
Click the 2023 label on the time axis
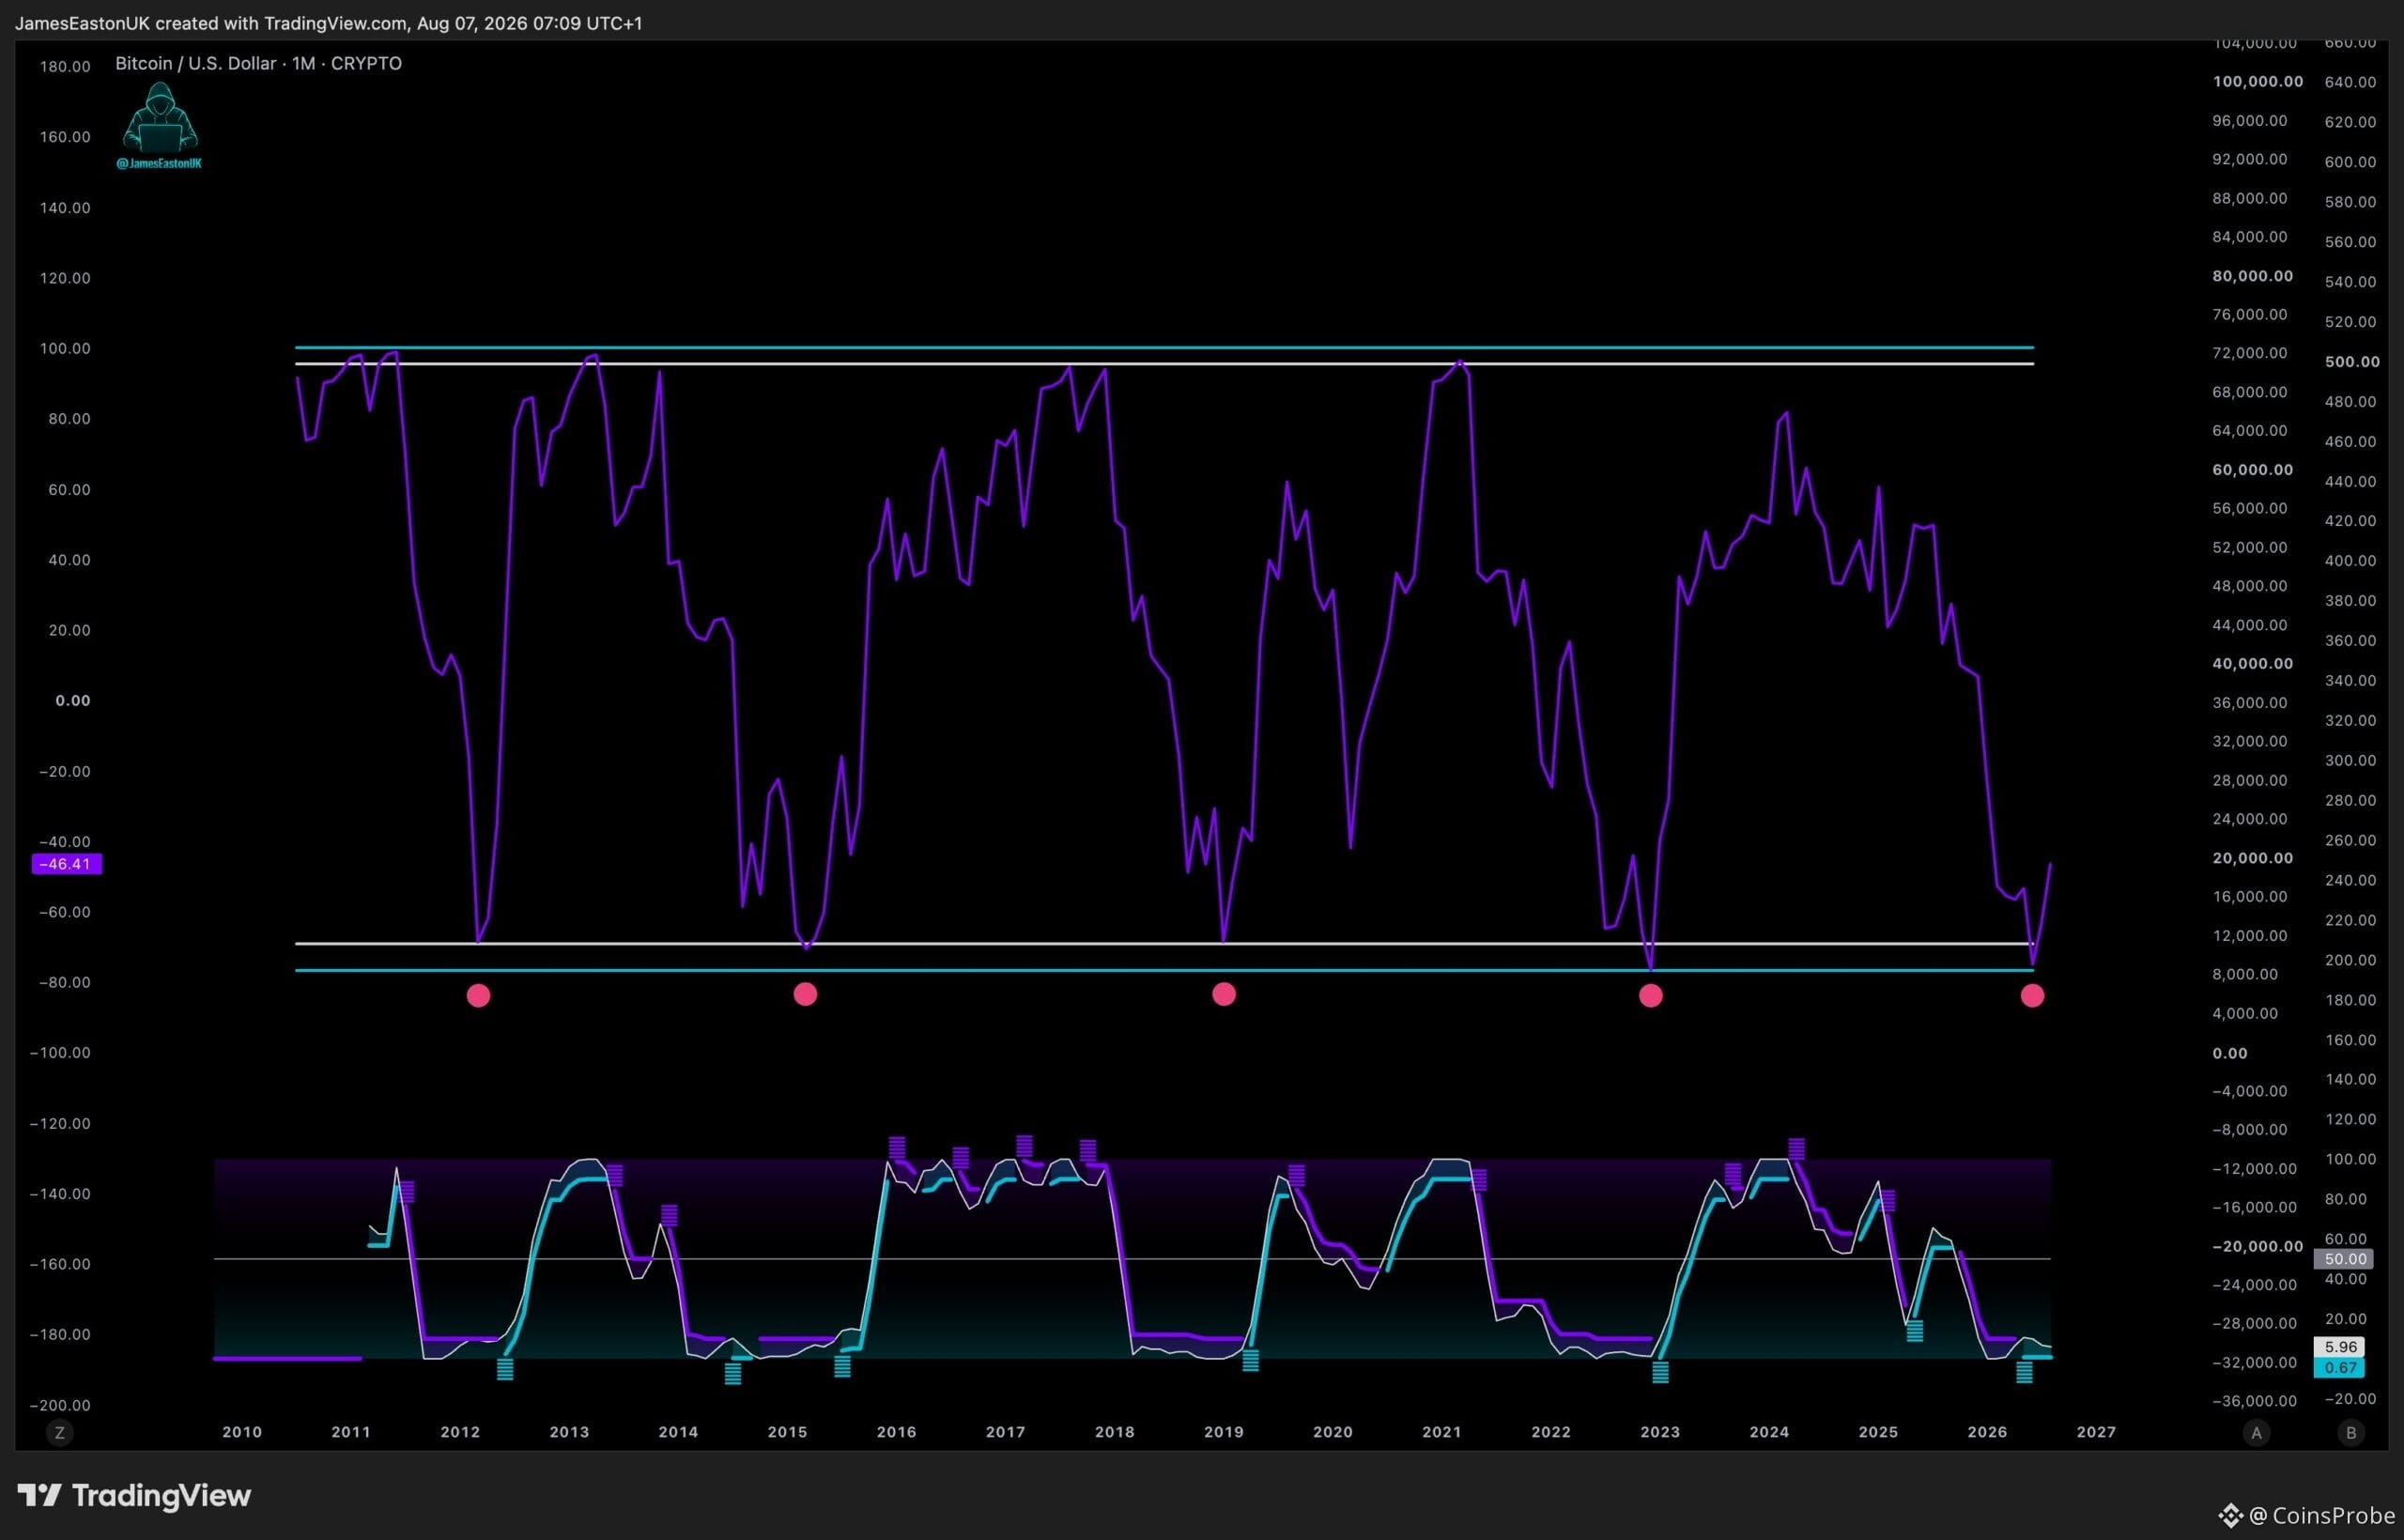(1660, 1432)
